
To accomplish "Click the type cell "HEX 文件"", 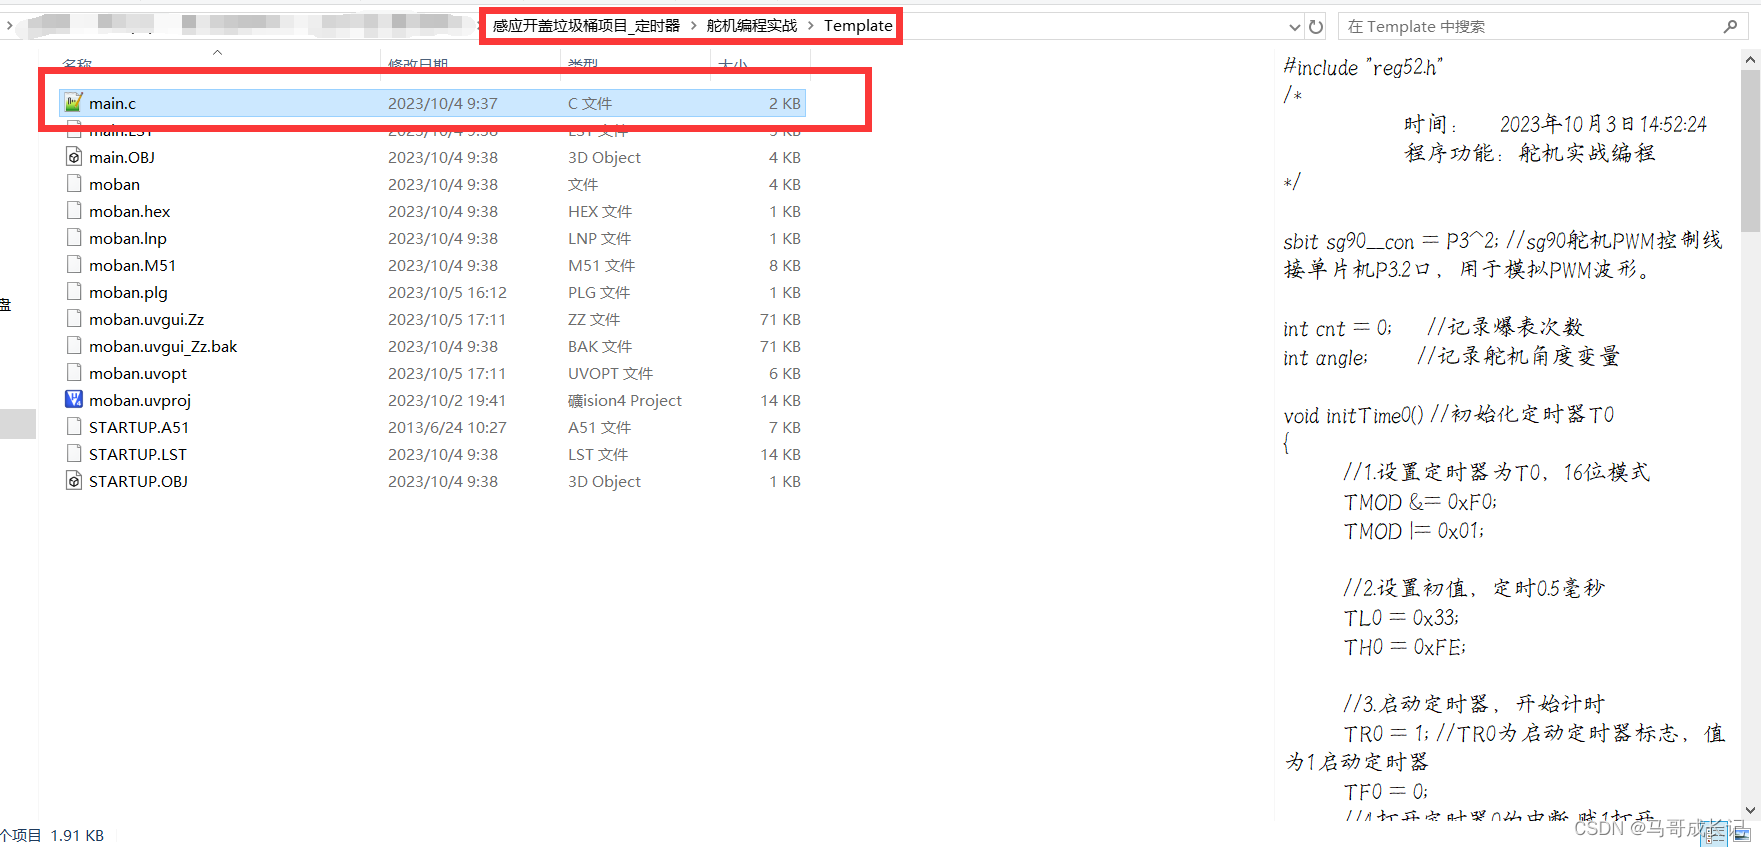I will click(600, 211).
